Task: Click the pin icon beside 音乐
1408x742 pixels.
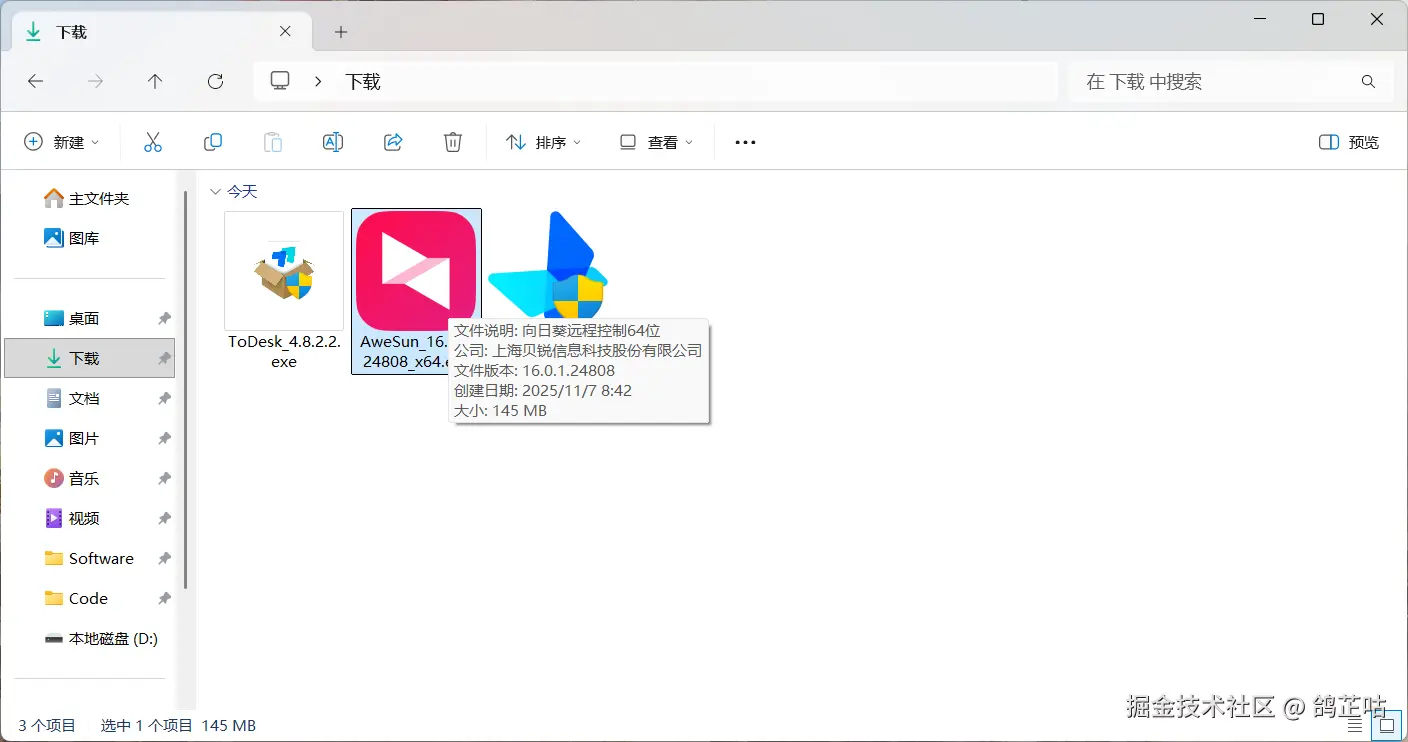Action: [x=164, y=478]
